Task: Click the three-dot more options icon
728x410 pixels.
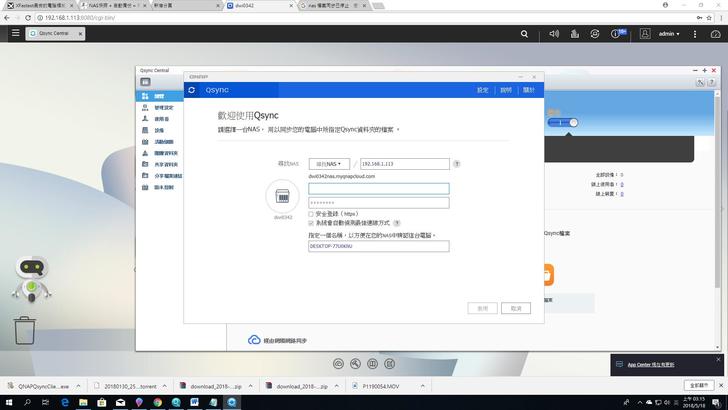Action: [695, 33]
